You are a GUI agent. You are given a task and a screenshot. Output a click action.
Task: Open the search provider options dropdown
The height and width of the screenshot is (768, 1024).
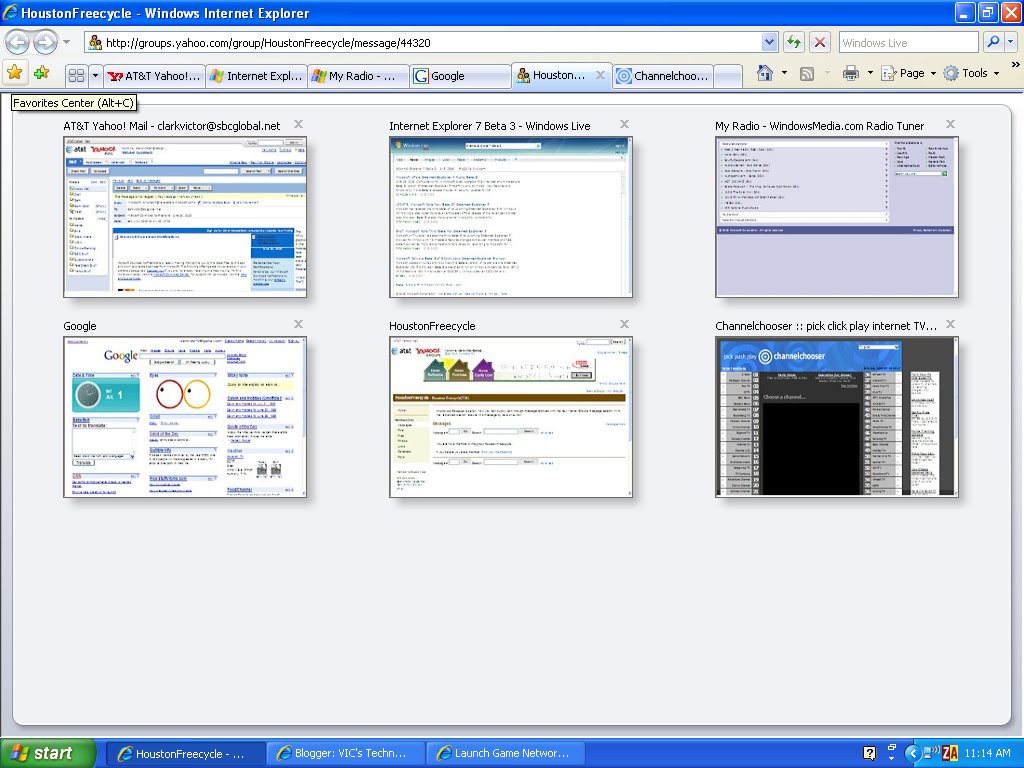pyautogui.click(x=1011, y=42)
